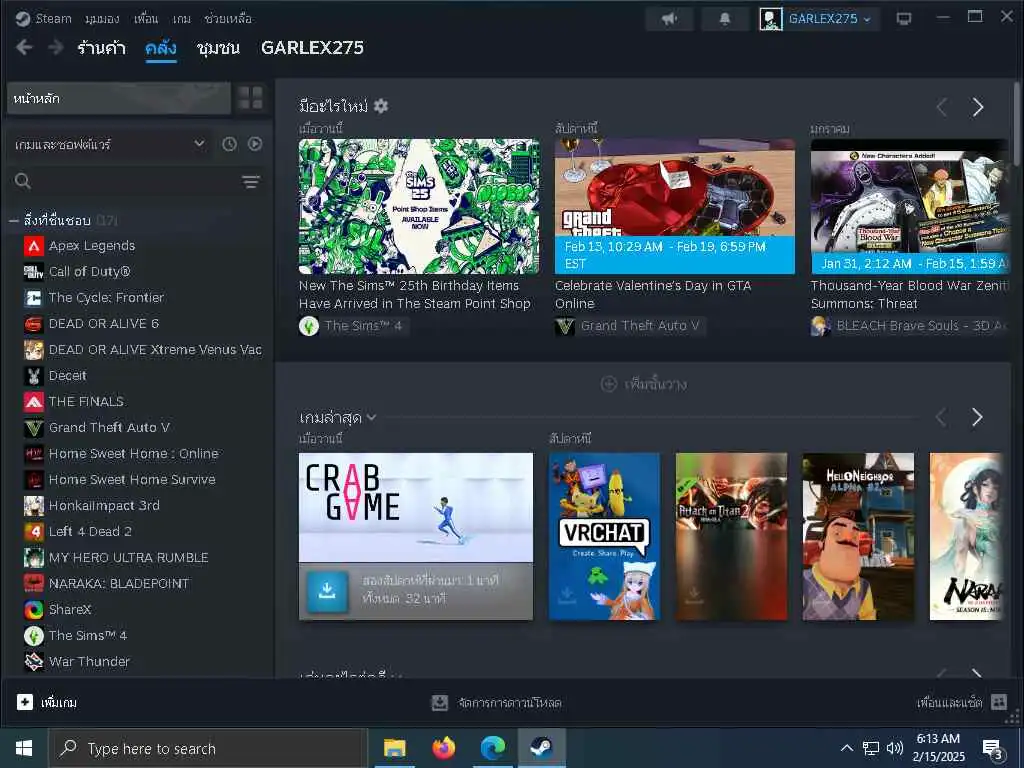The width and height of the screenshot is (1024, 768).
Task: Open the Steam menu
Action: coord(54,18)
